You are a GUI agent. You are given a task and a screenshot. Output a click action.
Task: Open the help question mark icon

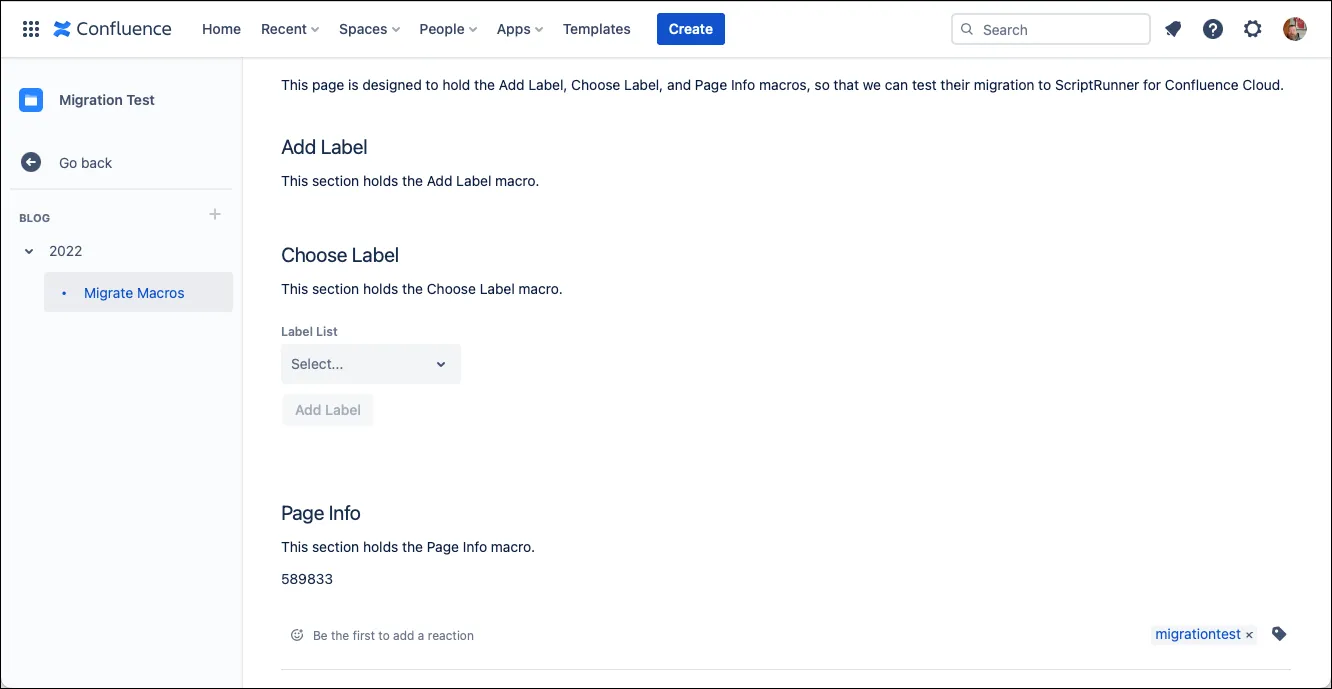(1213, 29)
